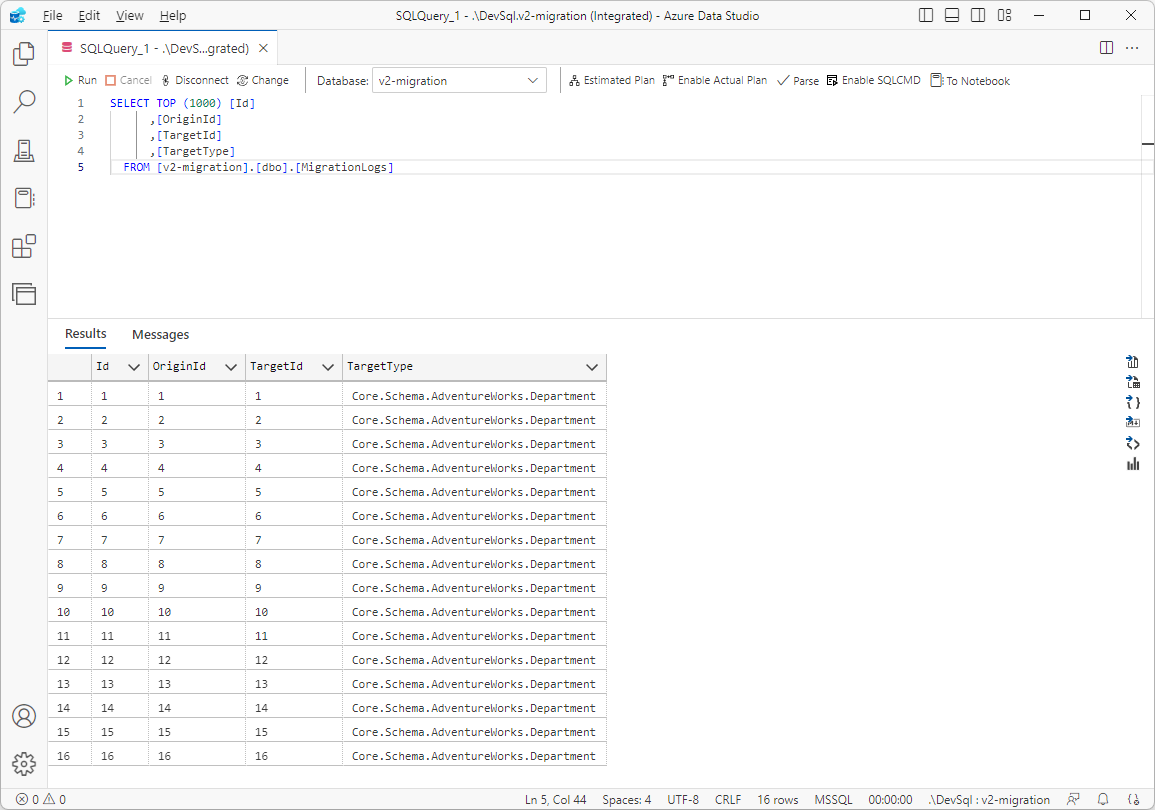Toggle the primary side bar layout icon
The width and height of the screenshot is (1155, 810).
(x=926, y=15)
